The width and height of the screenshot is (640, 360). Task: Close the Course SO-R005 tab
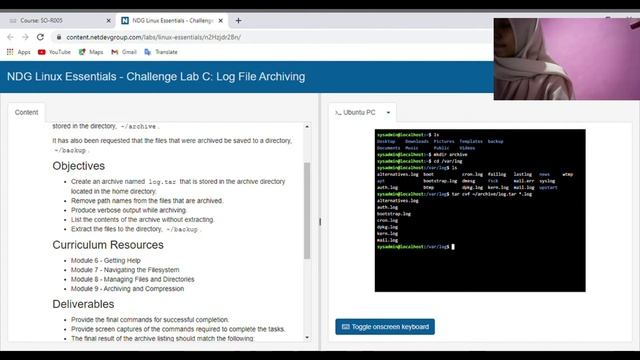pos(109,20)
